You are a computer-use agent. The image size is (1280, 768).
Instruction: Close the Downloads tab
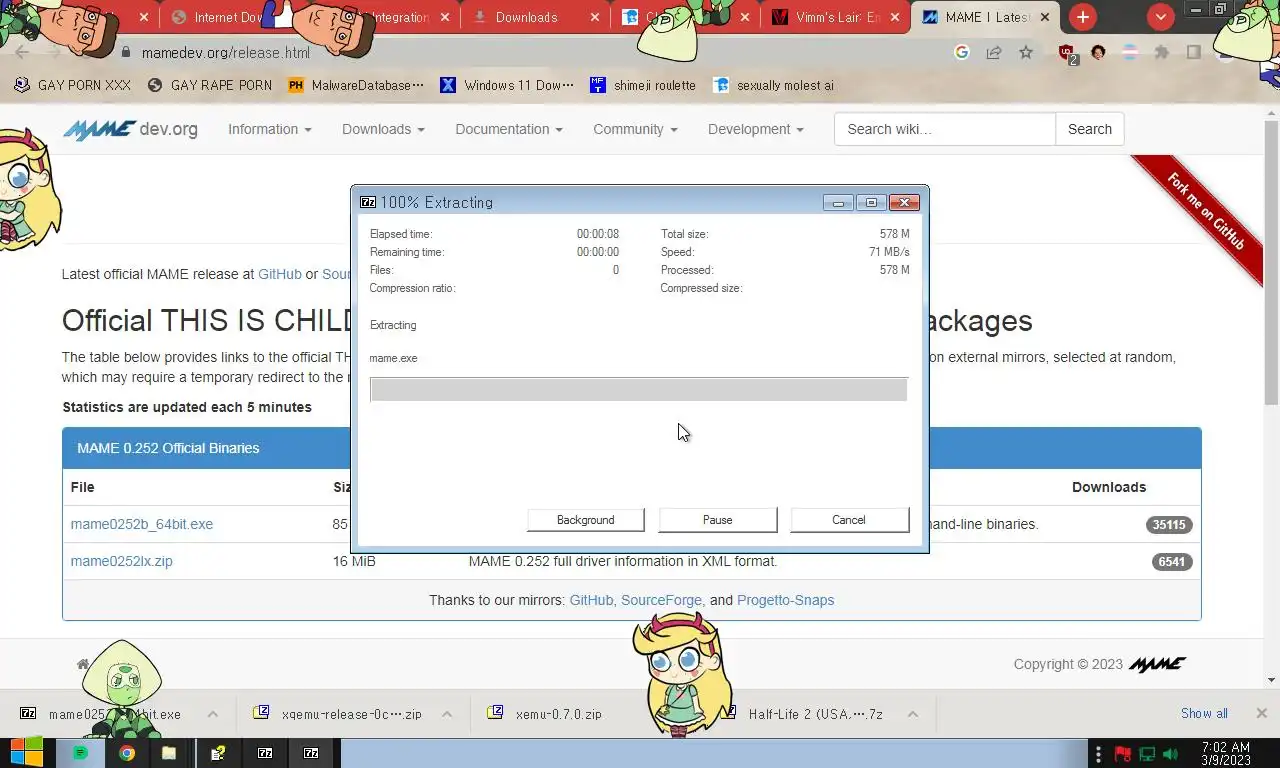(595, 17)
